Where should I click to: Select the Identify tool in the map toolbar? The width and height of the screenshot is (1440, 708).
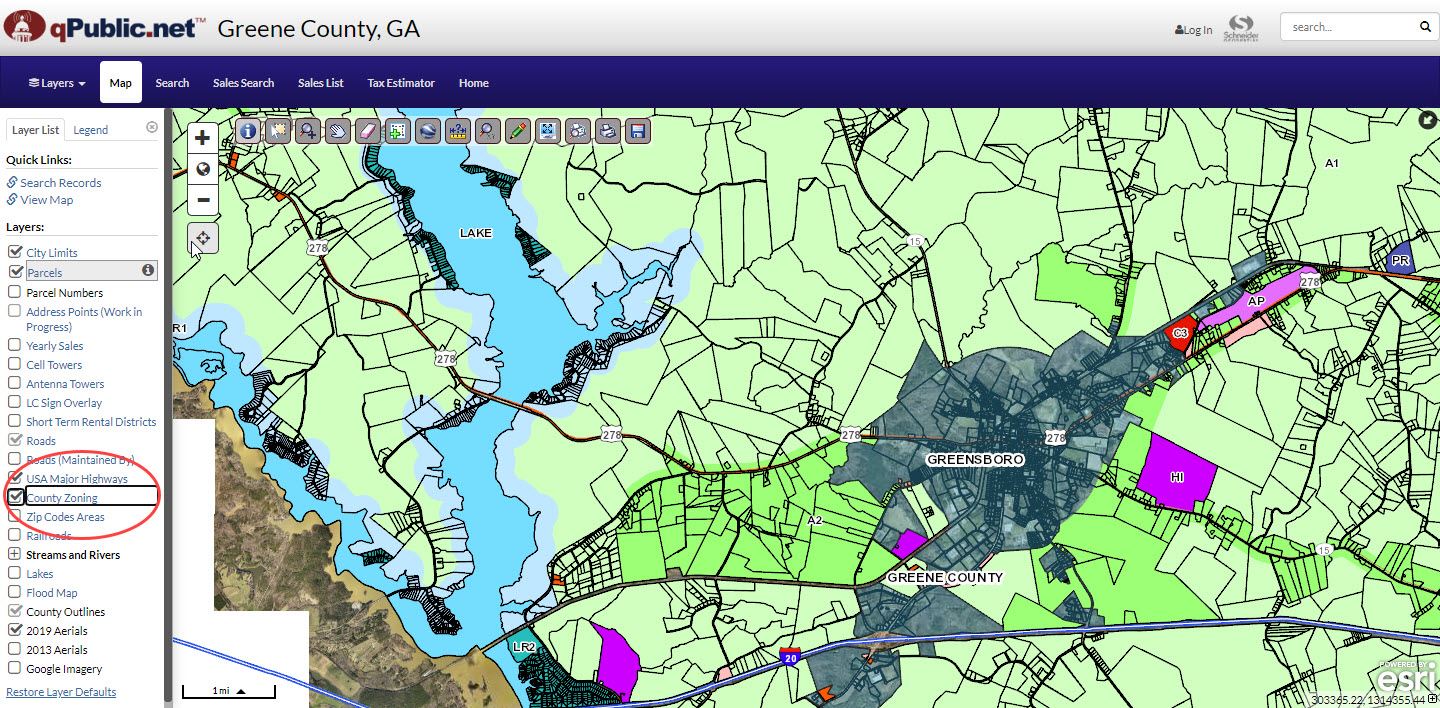(247, 130)
